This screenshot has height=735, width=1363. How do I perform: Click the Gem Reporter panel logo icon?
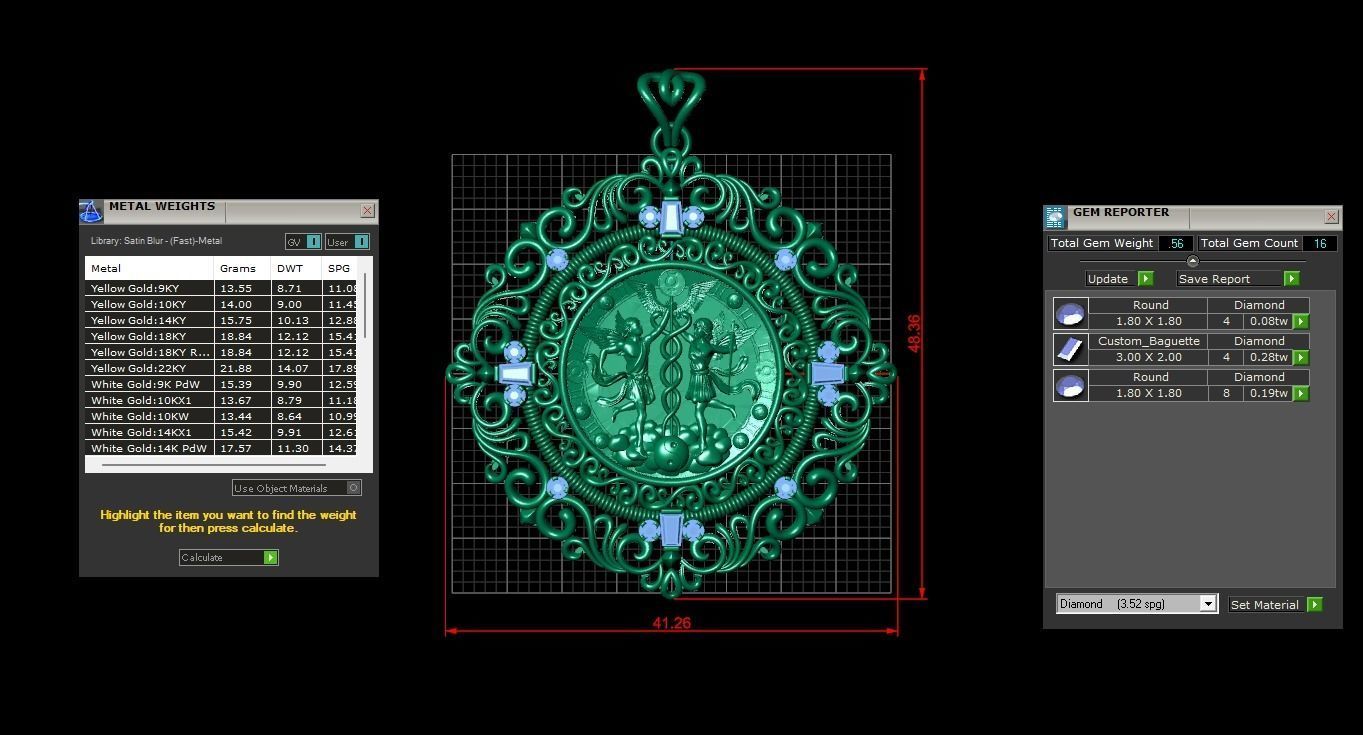1055,217
